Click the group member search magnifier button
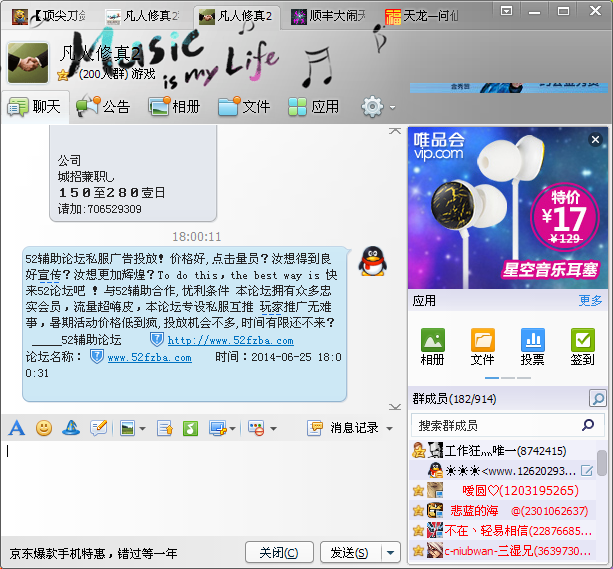Image resolution: width=613 pixels, height=569 pixels. point(597,399)
